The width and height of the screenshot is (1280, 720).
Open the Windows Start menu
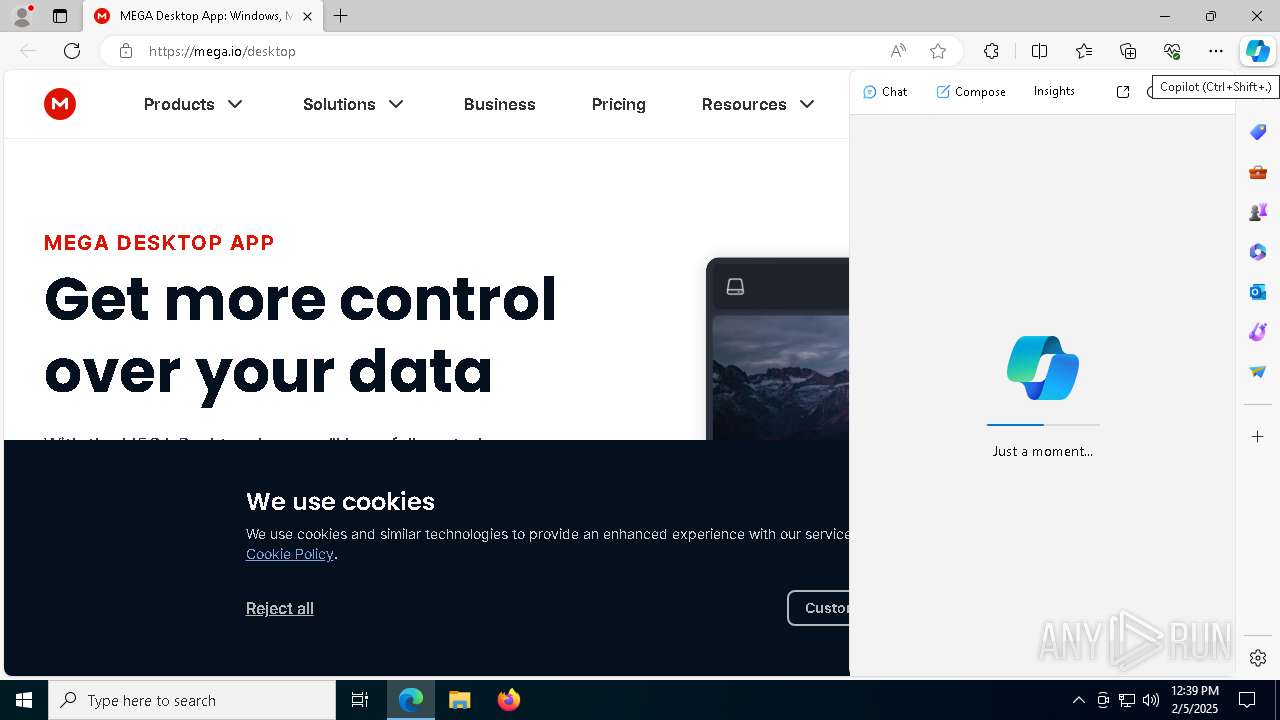click(24, 700)
